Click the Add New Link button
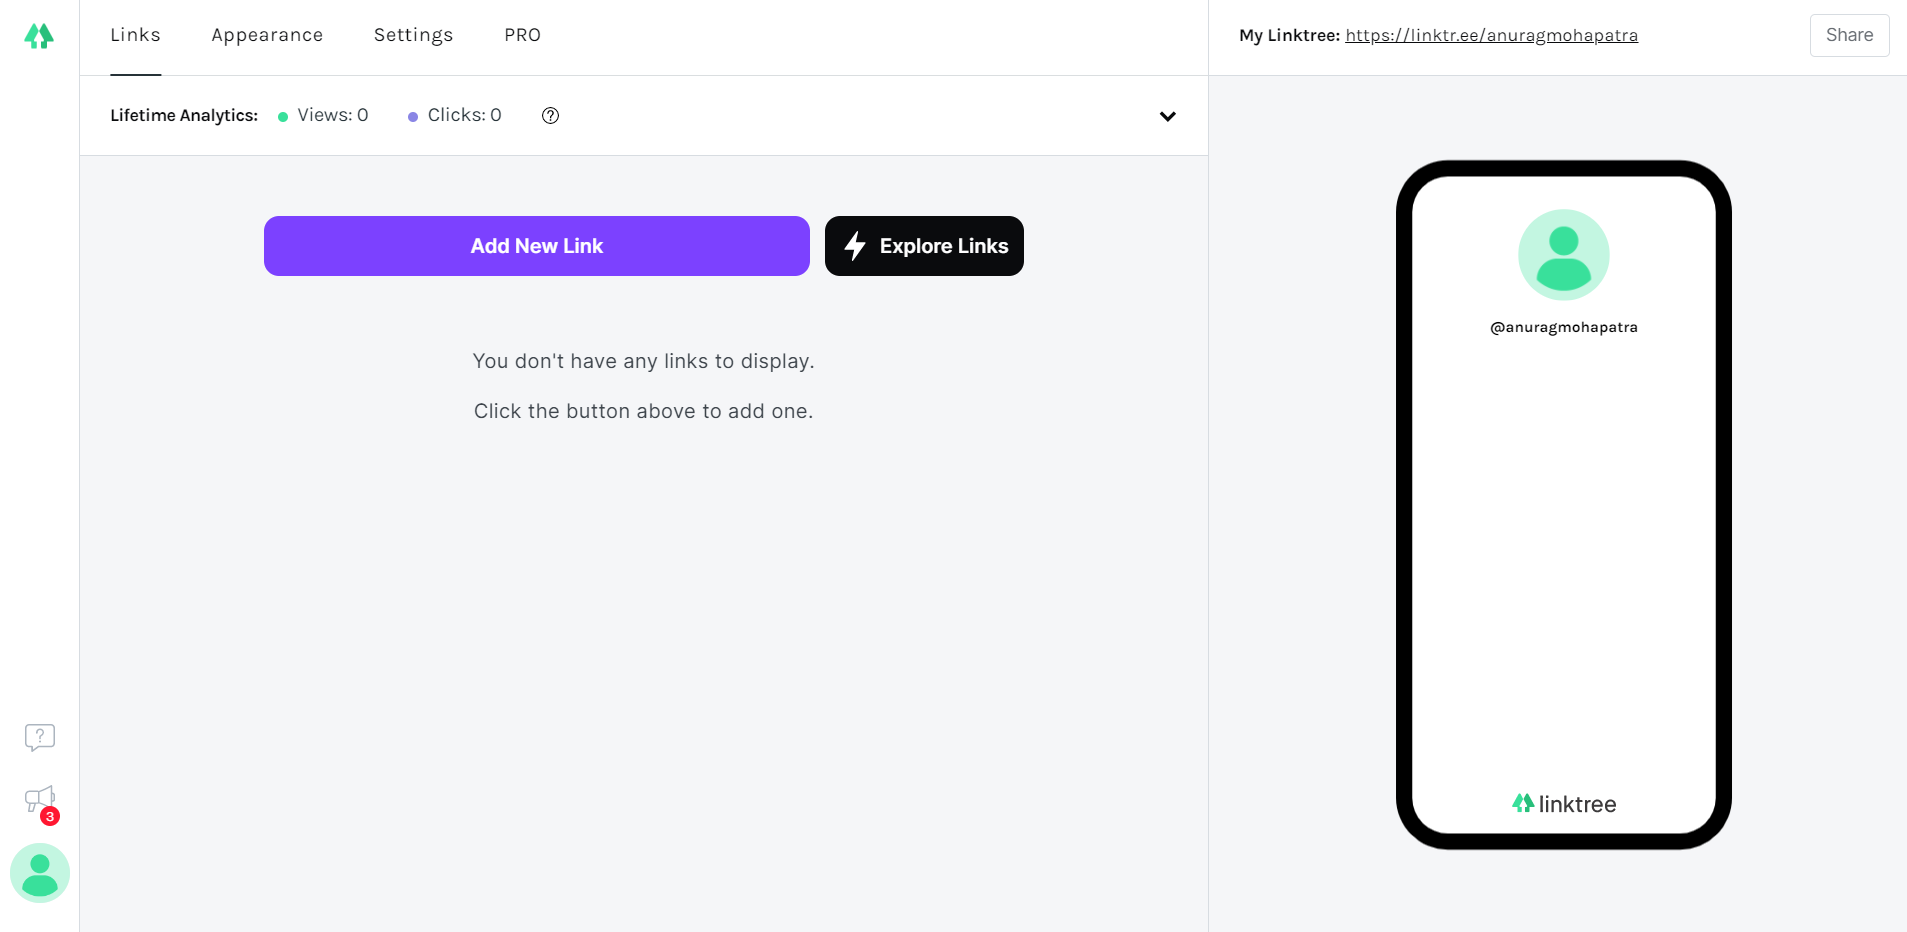This screenshot has width=1907, height=932. click(537, 246)
